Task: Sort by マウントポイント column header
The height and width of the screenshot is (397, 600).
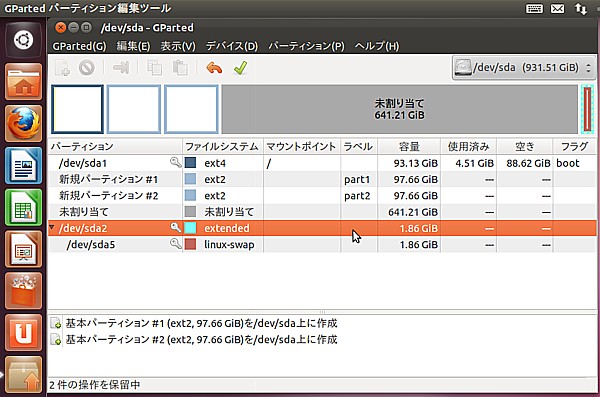Action: (x=302, y=147)
